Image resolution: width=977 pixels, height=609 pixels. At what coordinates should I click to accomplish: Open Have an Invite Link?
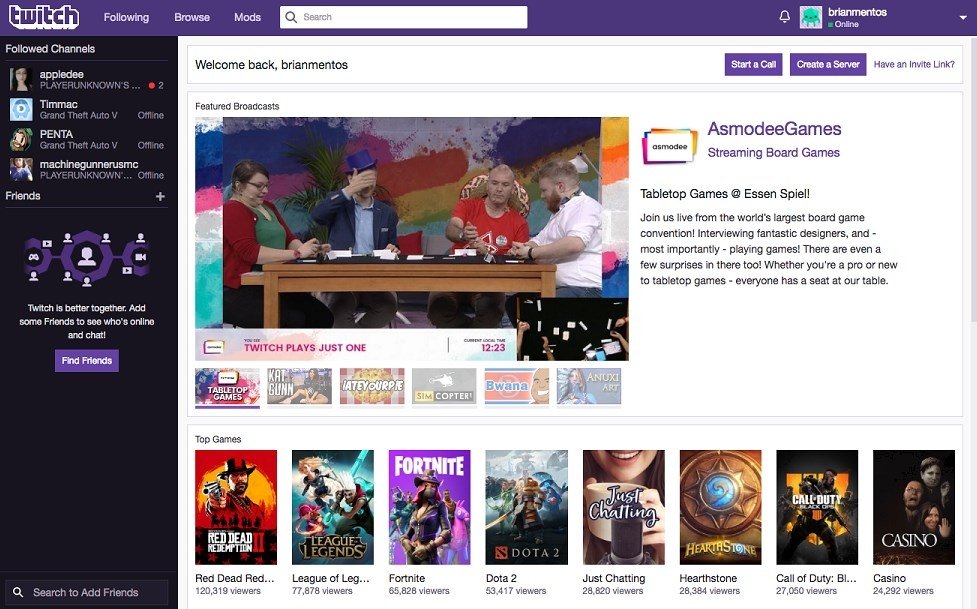coord(913,64)
